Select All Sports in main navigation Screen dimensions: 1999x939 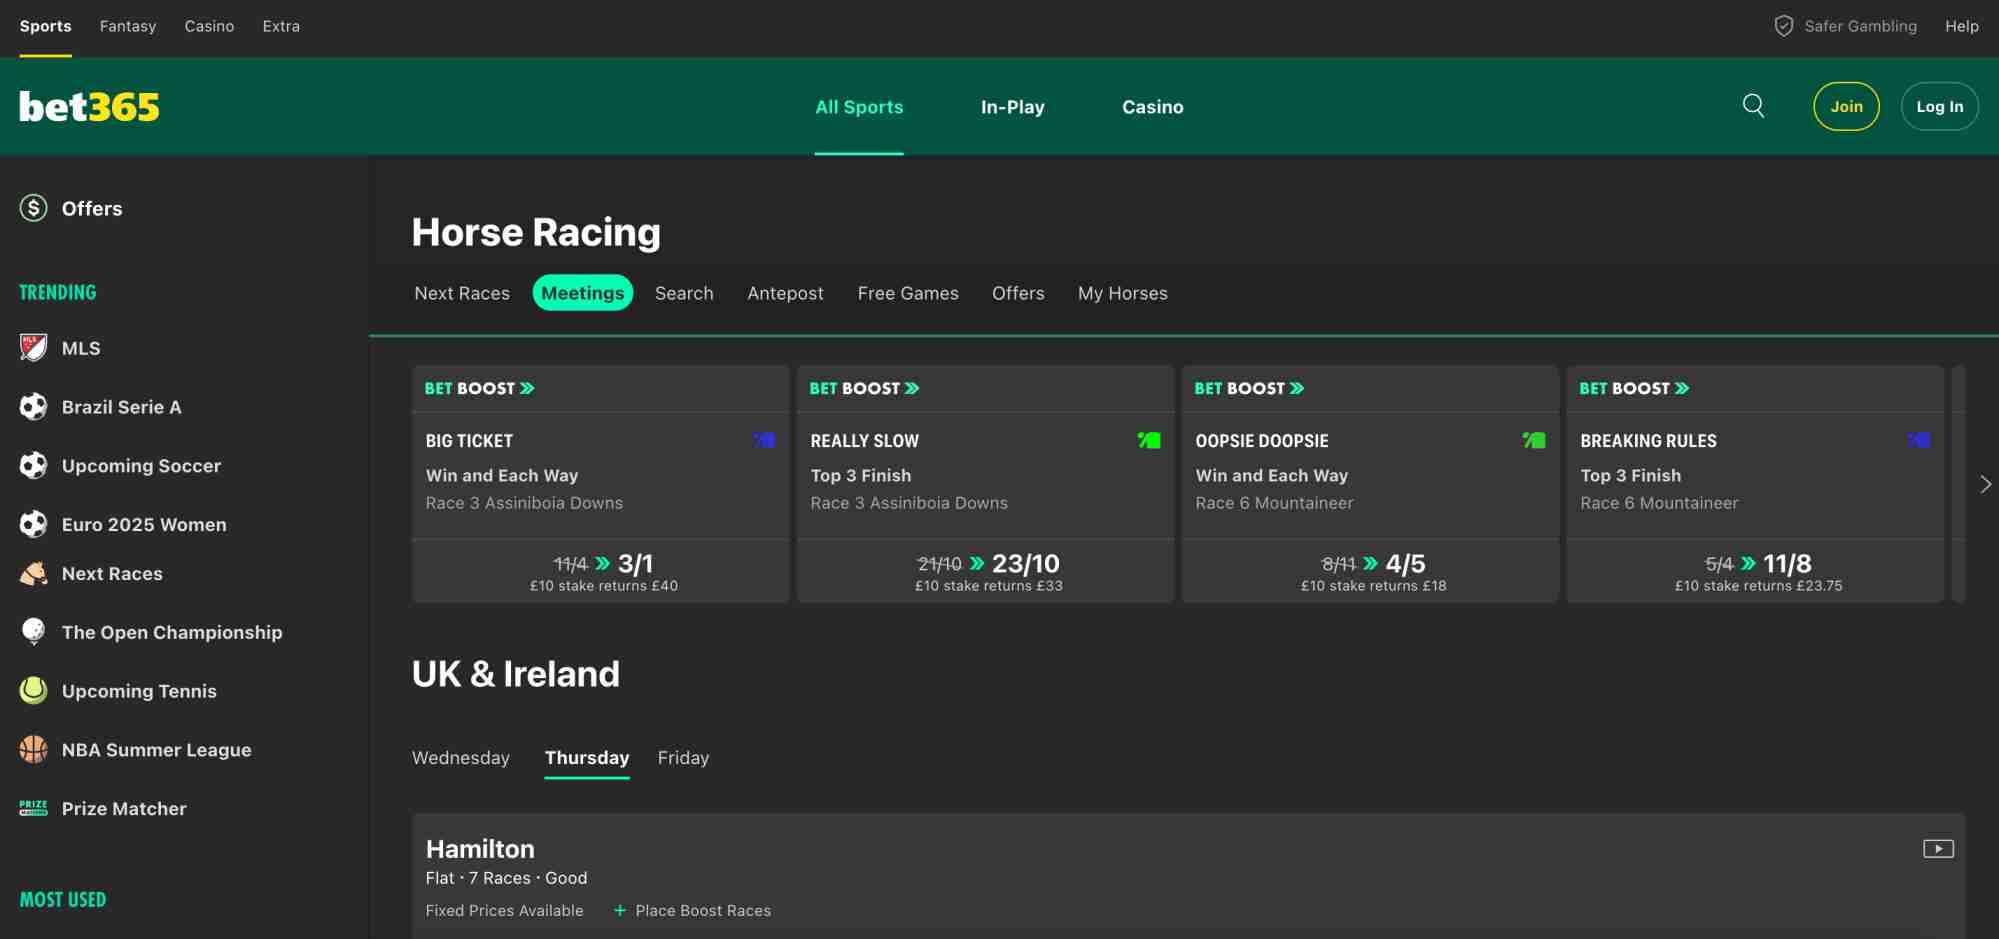(x=859, y=107)
